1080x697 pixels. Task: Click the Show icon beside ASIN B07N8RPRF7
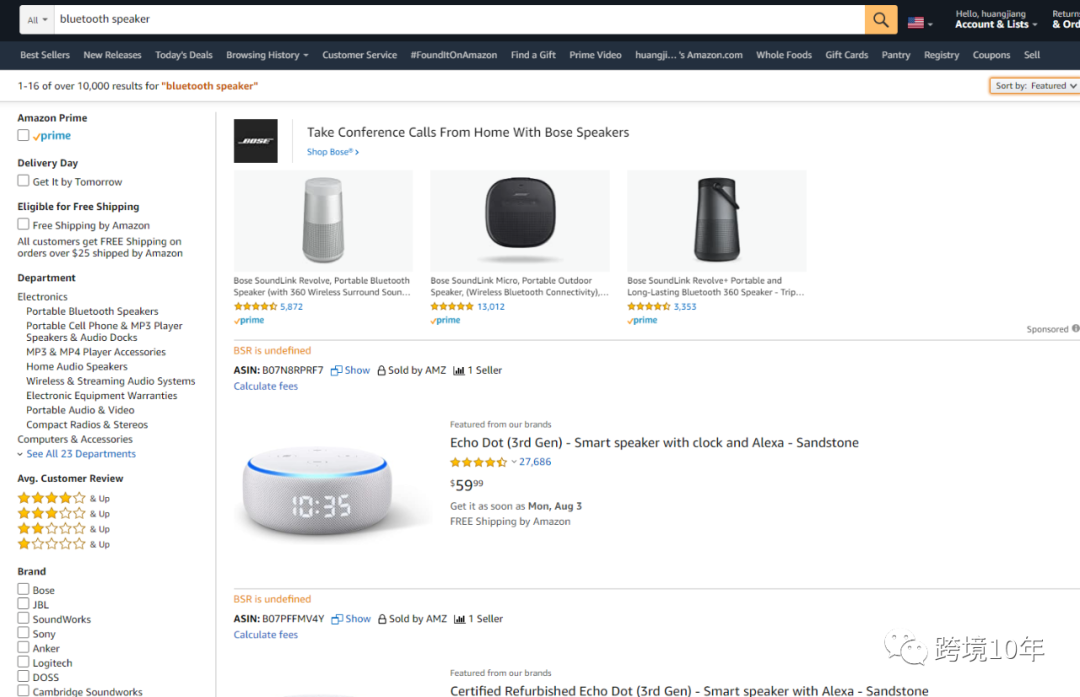pyautogui.click(x=337, y=371)
